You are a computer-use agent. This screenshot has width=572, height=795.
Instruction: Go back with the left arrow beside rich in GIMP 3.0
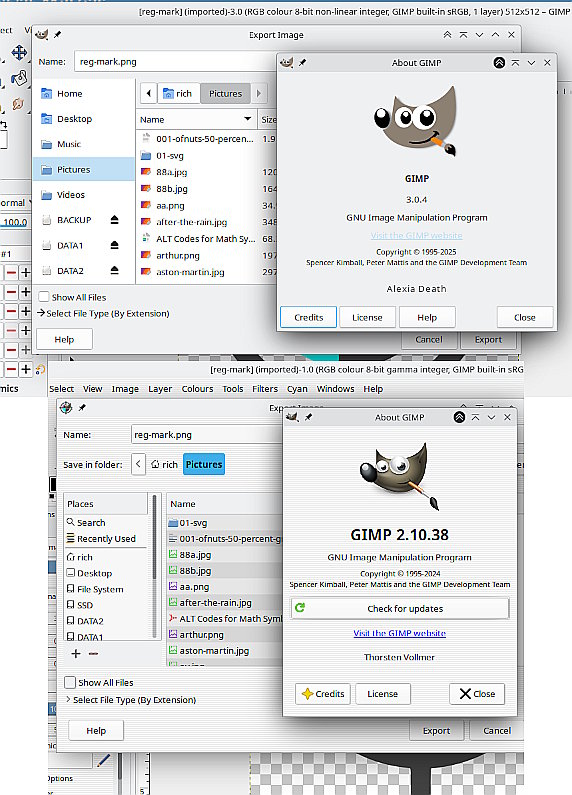[x=148, y=93]
